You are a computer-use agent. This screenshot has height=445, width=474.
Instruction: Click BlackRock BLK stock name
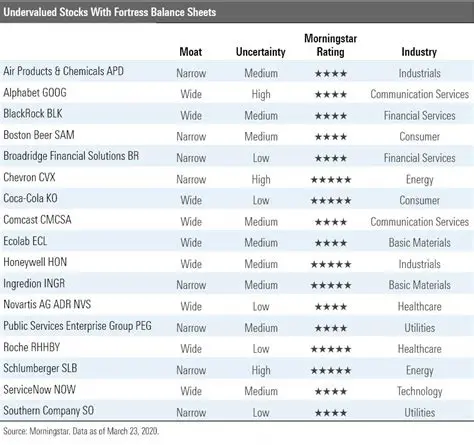(33, 114)
